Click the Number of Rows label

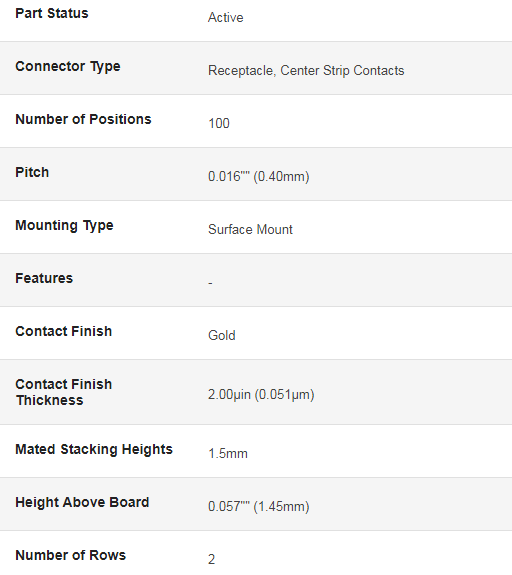click(x=70, y=556)
